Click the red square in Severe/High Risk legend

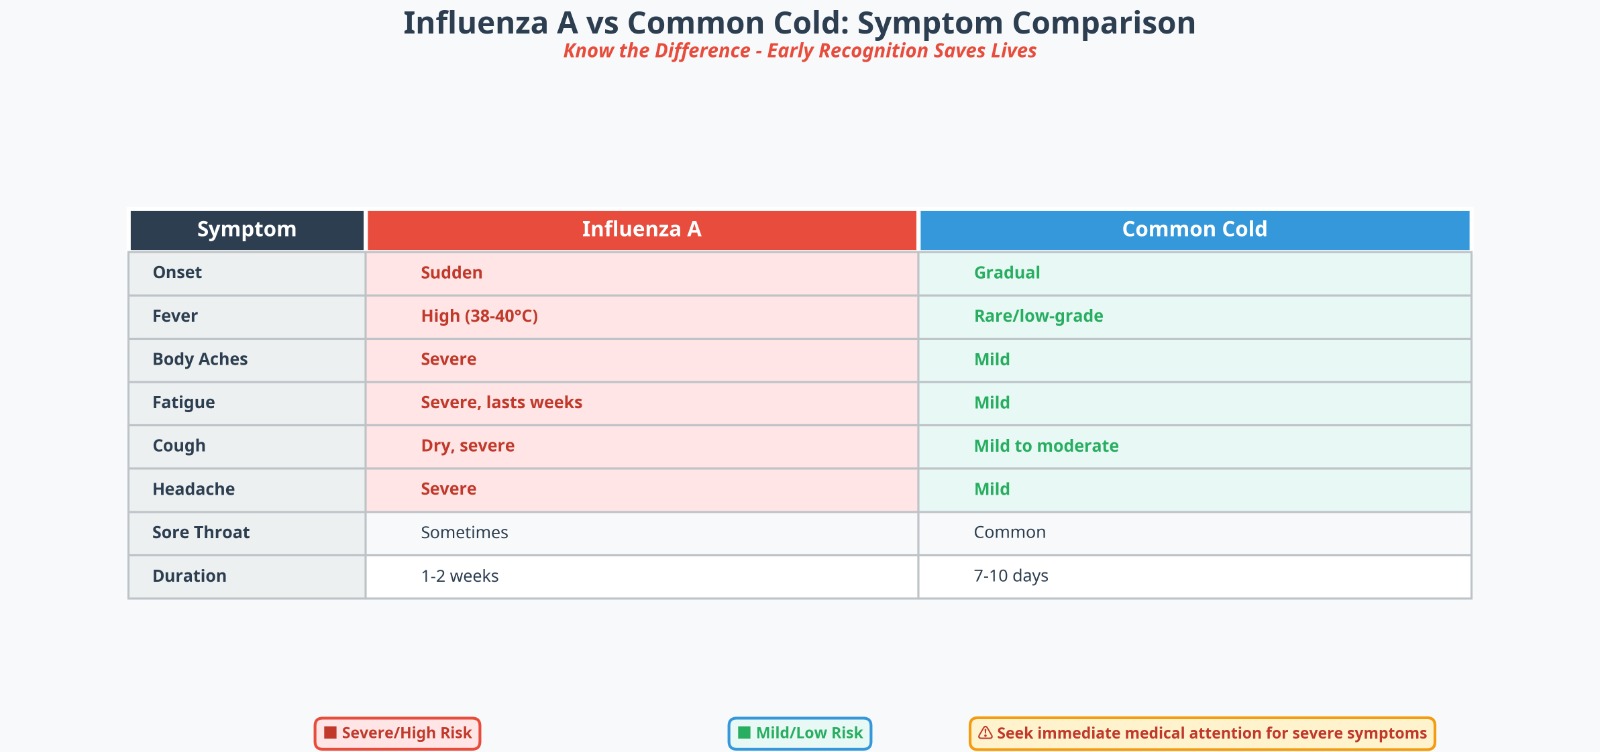click(330, 733)
